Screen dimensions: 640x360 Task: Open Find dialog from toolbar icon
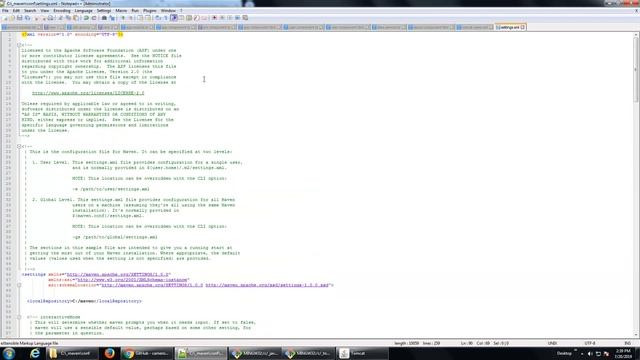click(x=104, y=18)
